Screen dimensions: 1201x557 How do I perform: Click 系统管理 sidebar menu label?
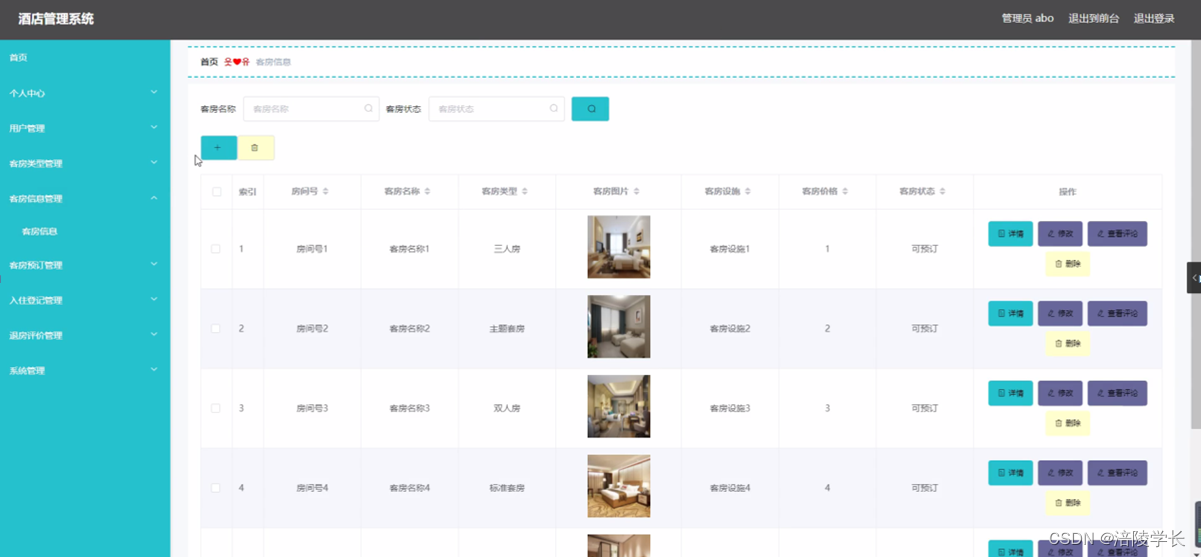click(27, 370)
